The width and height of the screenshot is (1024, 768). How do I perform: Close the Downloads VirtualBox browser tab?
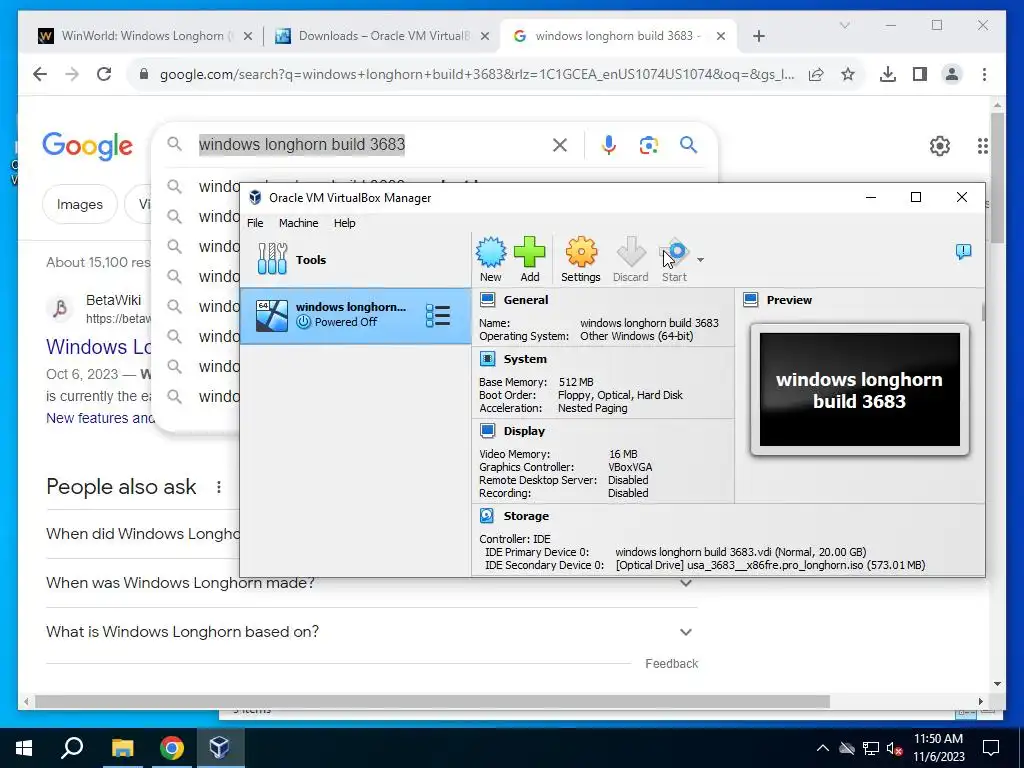click(485, 37)
